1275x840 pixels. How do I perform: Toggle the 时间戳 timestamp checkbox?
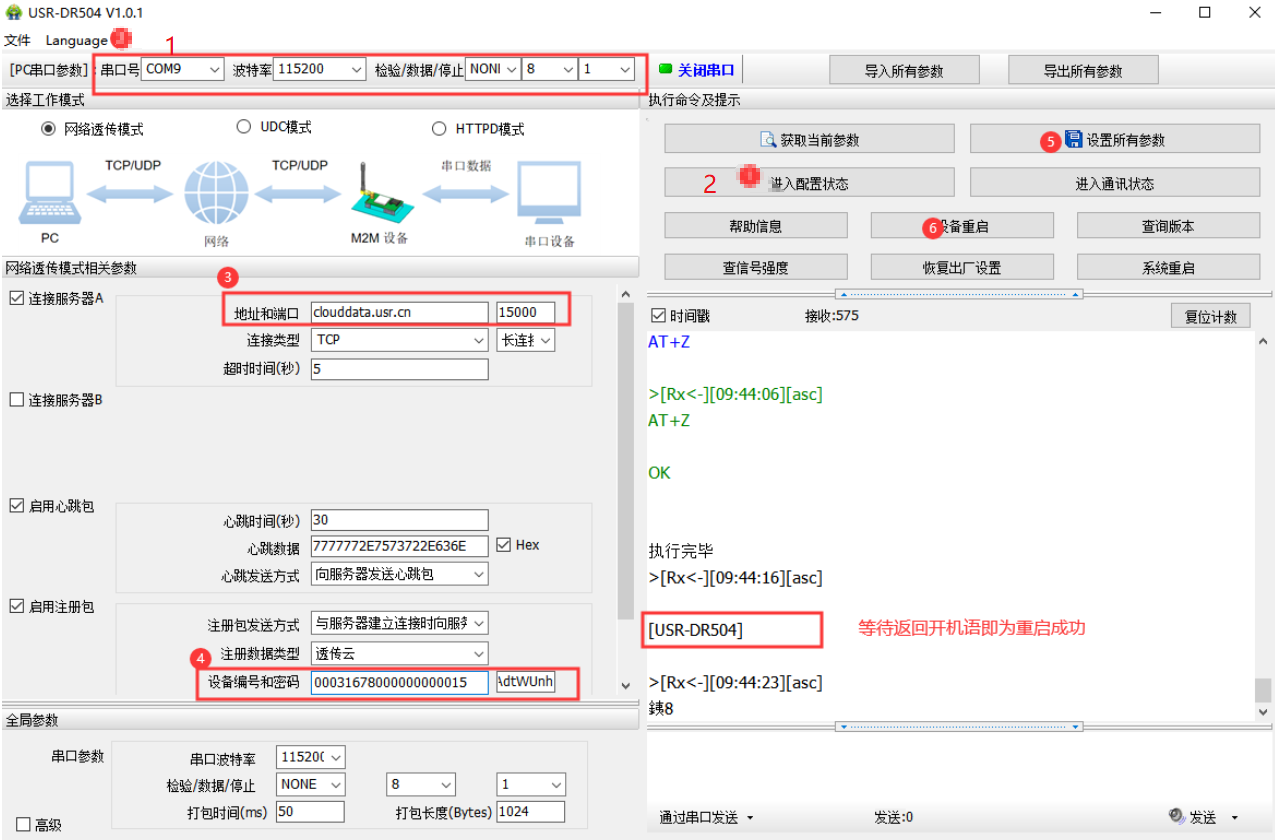(658, 316)
